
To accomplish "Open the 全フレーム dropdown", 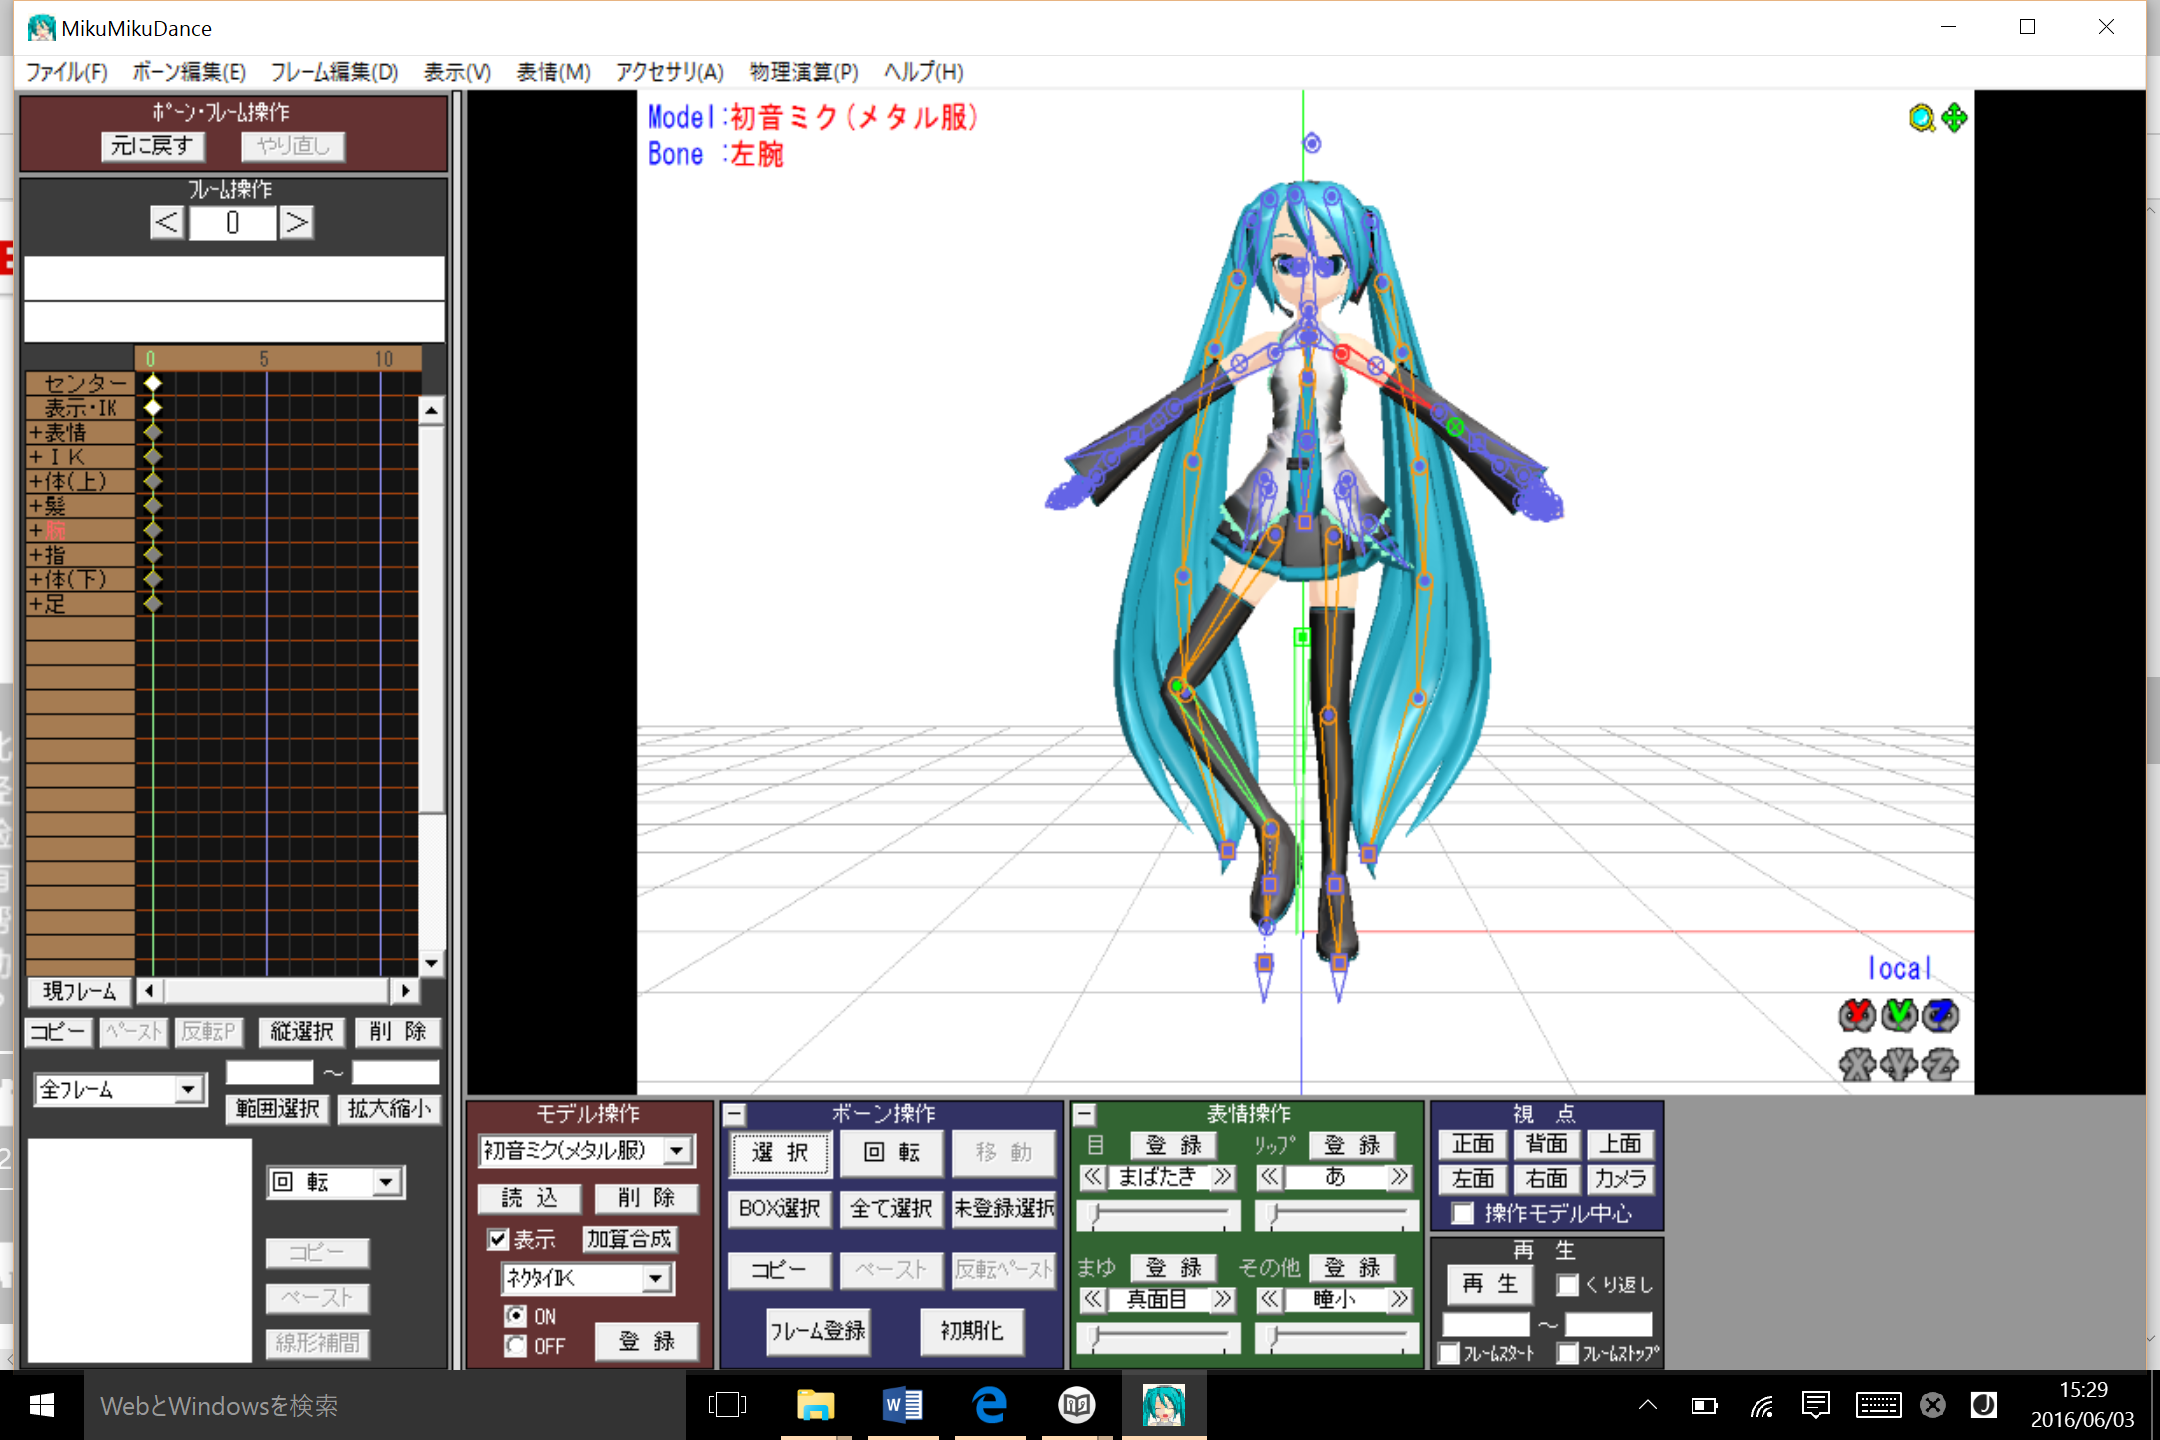I will (188, 1089).
